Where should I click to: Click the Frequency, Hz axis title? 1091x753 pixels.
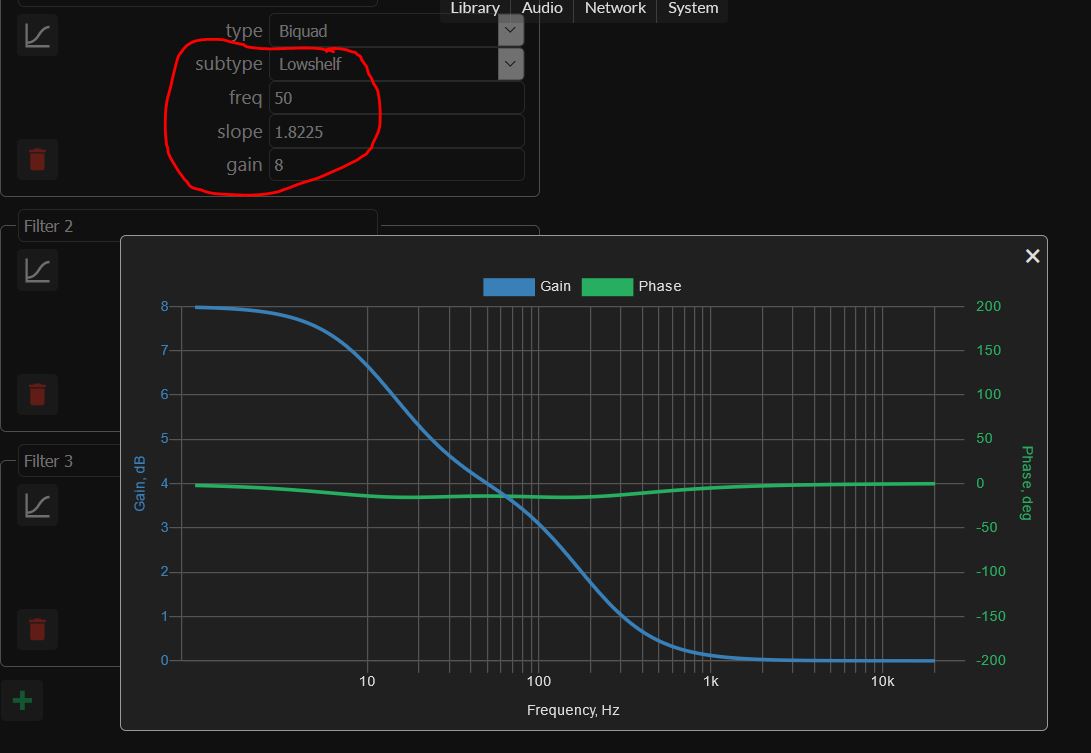click(573, 710)
